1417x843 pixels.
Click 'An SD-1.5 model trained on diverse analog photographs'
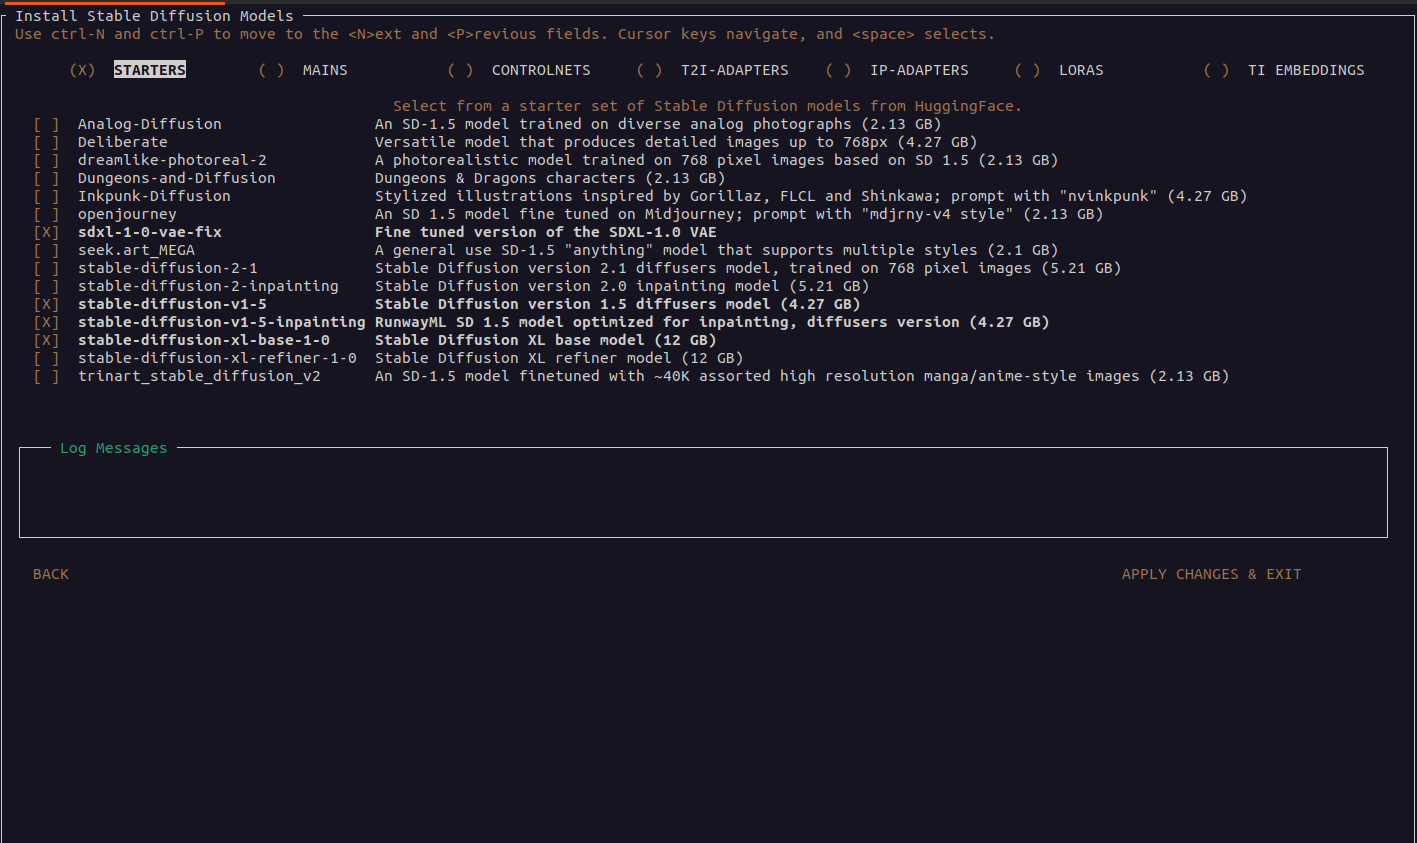pyautogui.click(x=658, y=124)
